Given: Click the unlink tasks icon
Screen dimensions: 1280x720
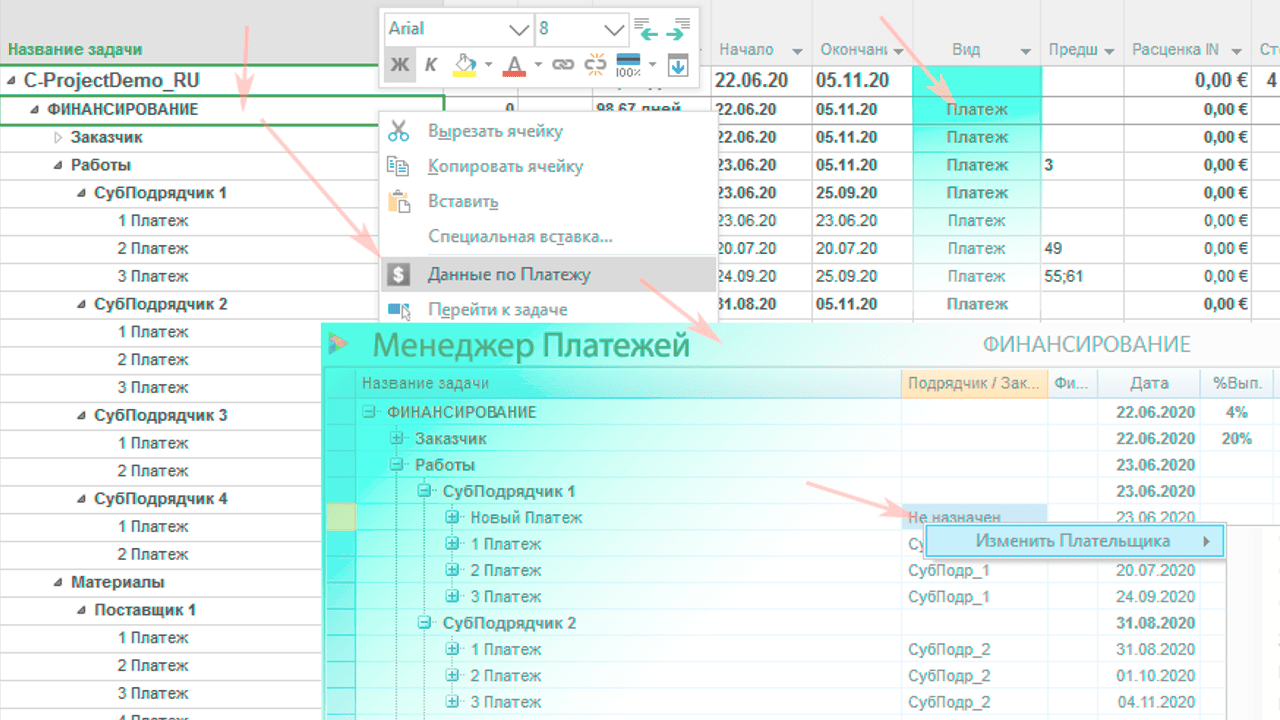Looking at the screenshot, I should click(595, 65).
